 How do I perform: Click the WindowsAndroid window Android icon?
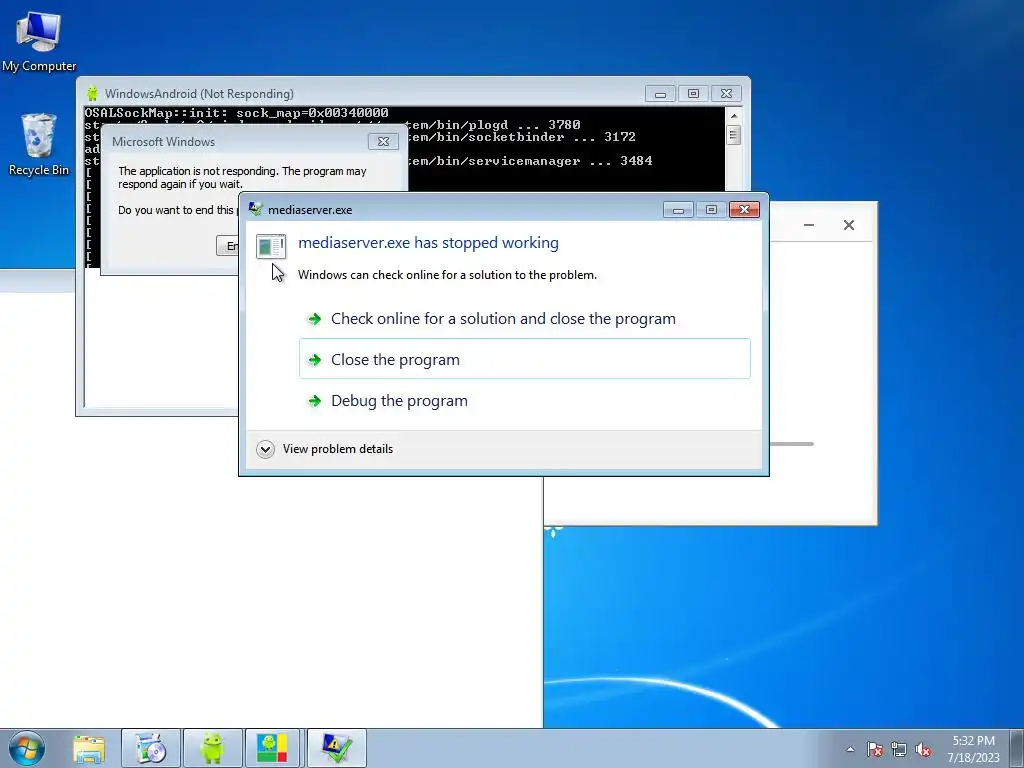[92, 93]
